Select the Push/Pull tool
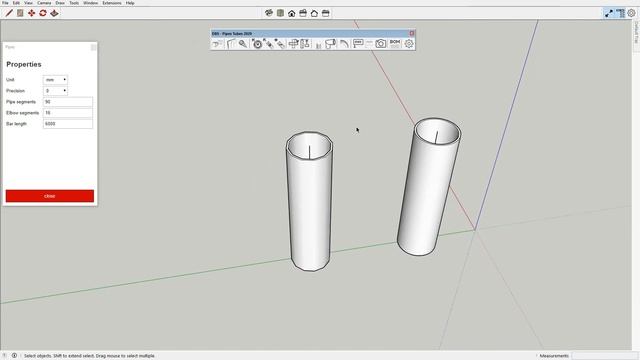The height and width of the screenshot is (360, 640). point(54,13)
